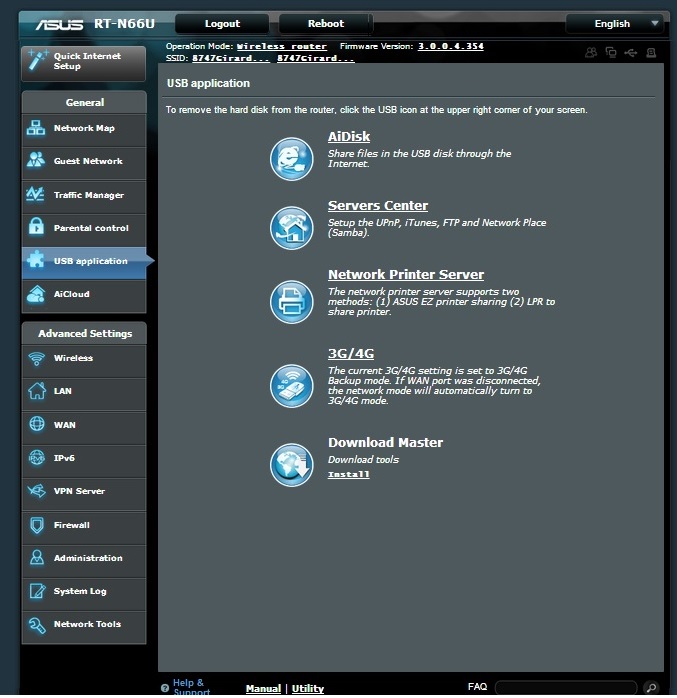
Task: Open the Servers Center link
Action: (x=378, y=206)
